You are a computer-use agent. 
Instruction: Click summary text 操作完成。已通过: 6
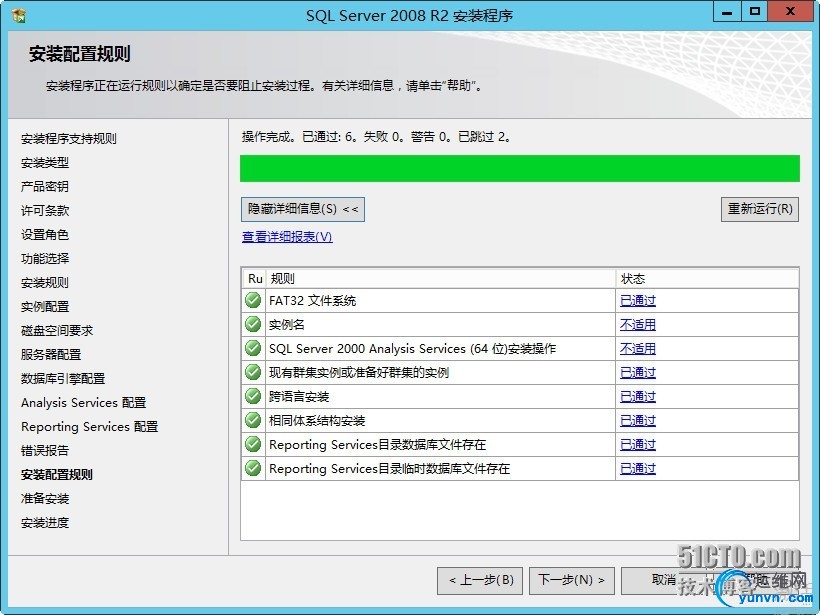[x=299, y=137]
